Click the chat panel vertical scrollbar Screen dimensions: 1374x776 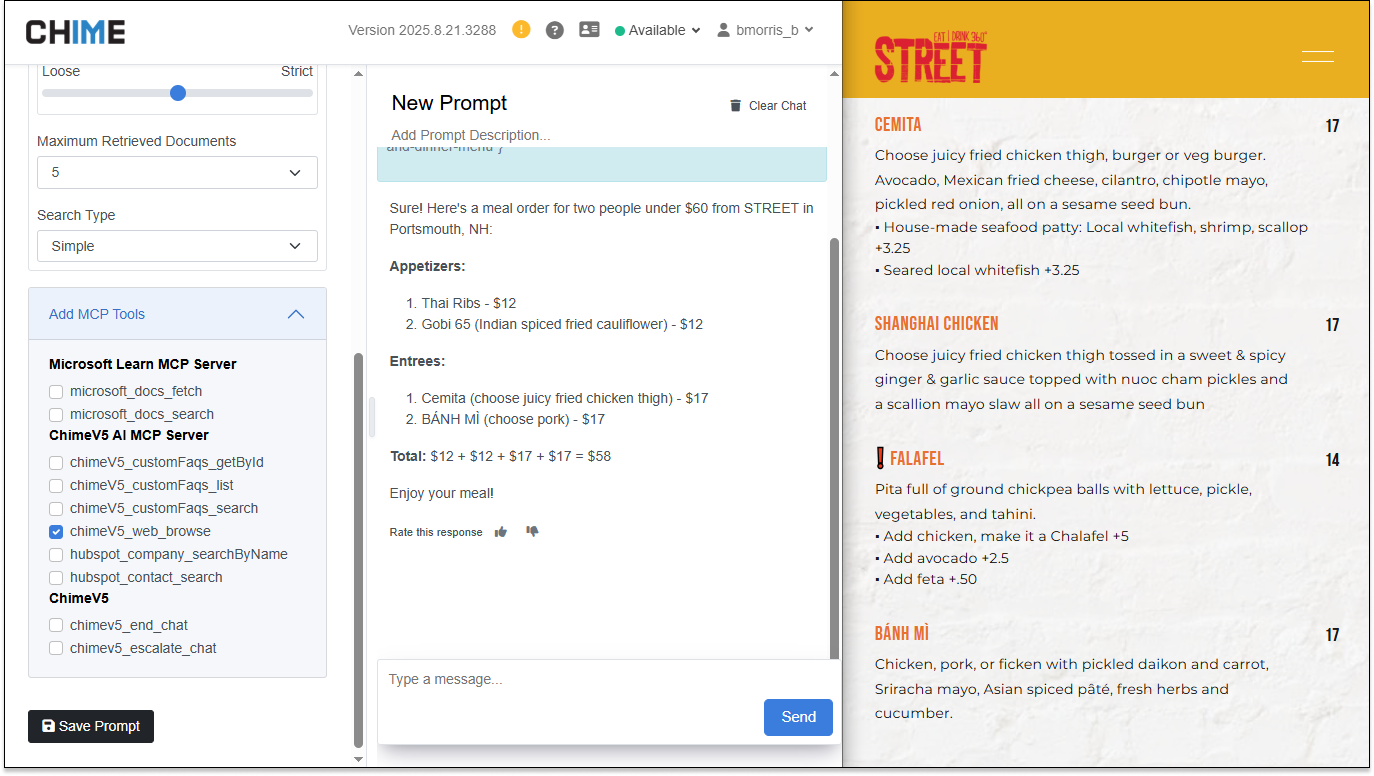(x=834, y=448)
